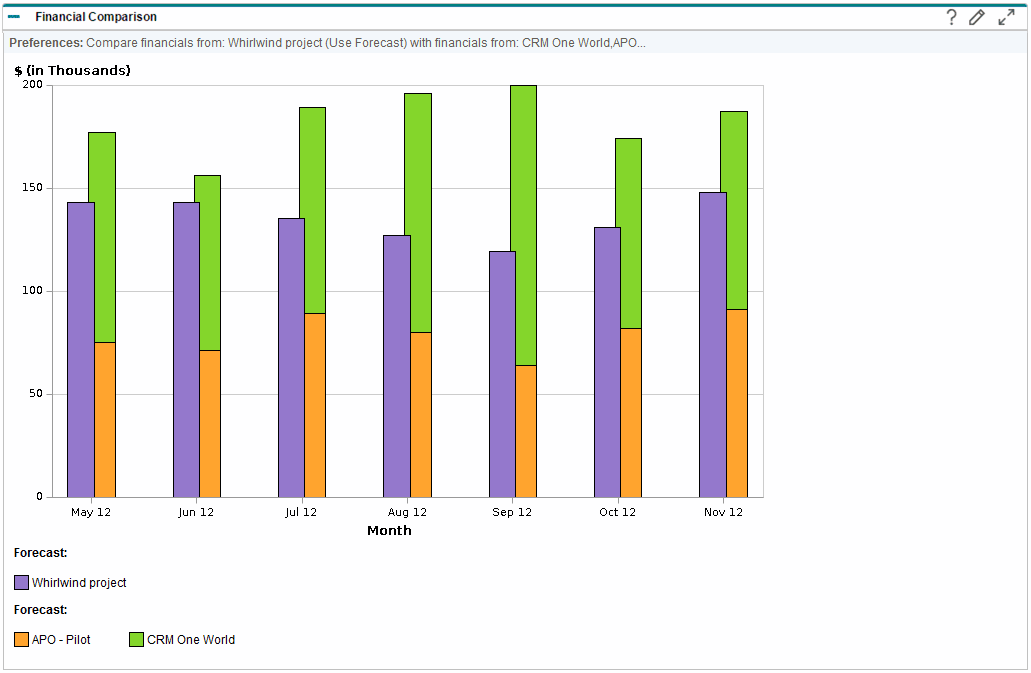Click the purple Whirlwind bar for May 12
Image resolution: width=1031 pixels, height=673 pixels.
pos(80,350)
